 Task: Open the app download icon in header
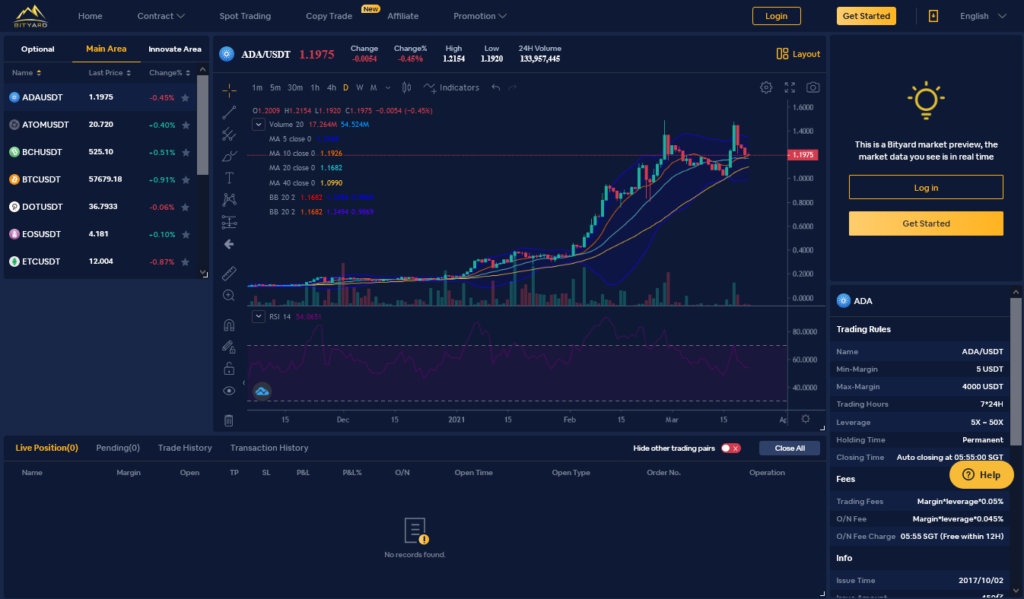tap(933, 16)
